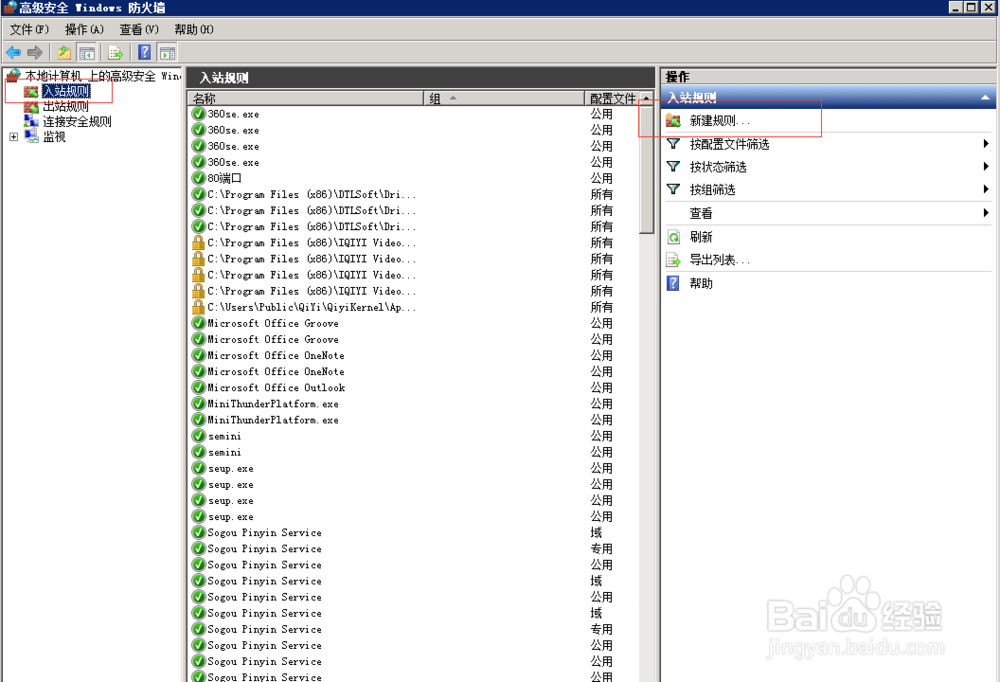Screen dimensions: 1000x682
Task: Click the 名称 column header
Action: click(306, 98)
